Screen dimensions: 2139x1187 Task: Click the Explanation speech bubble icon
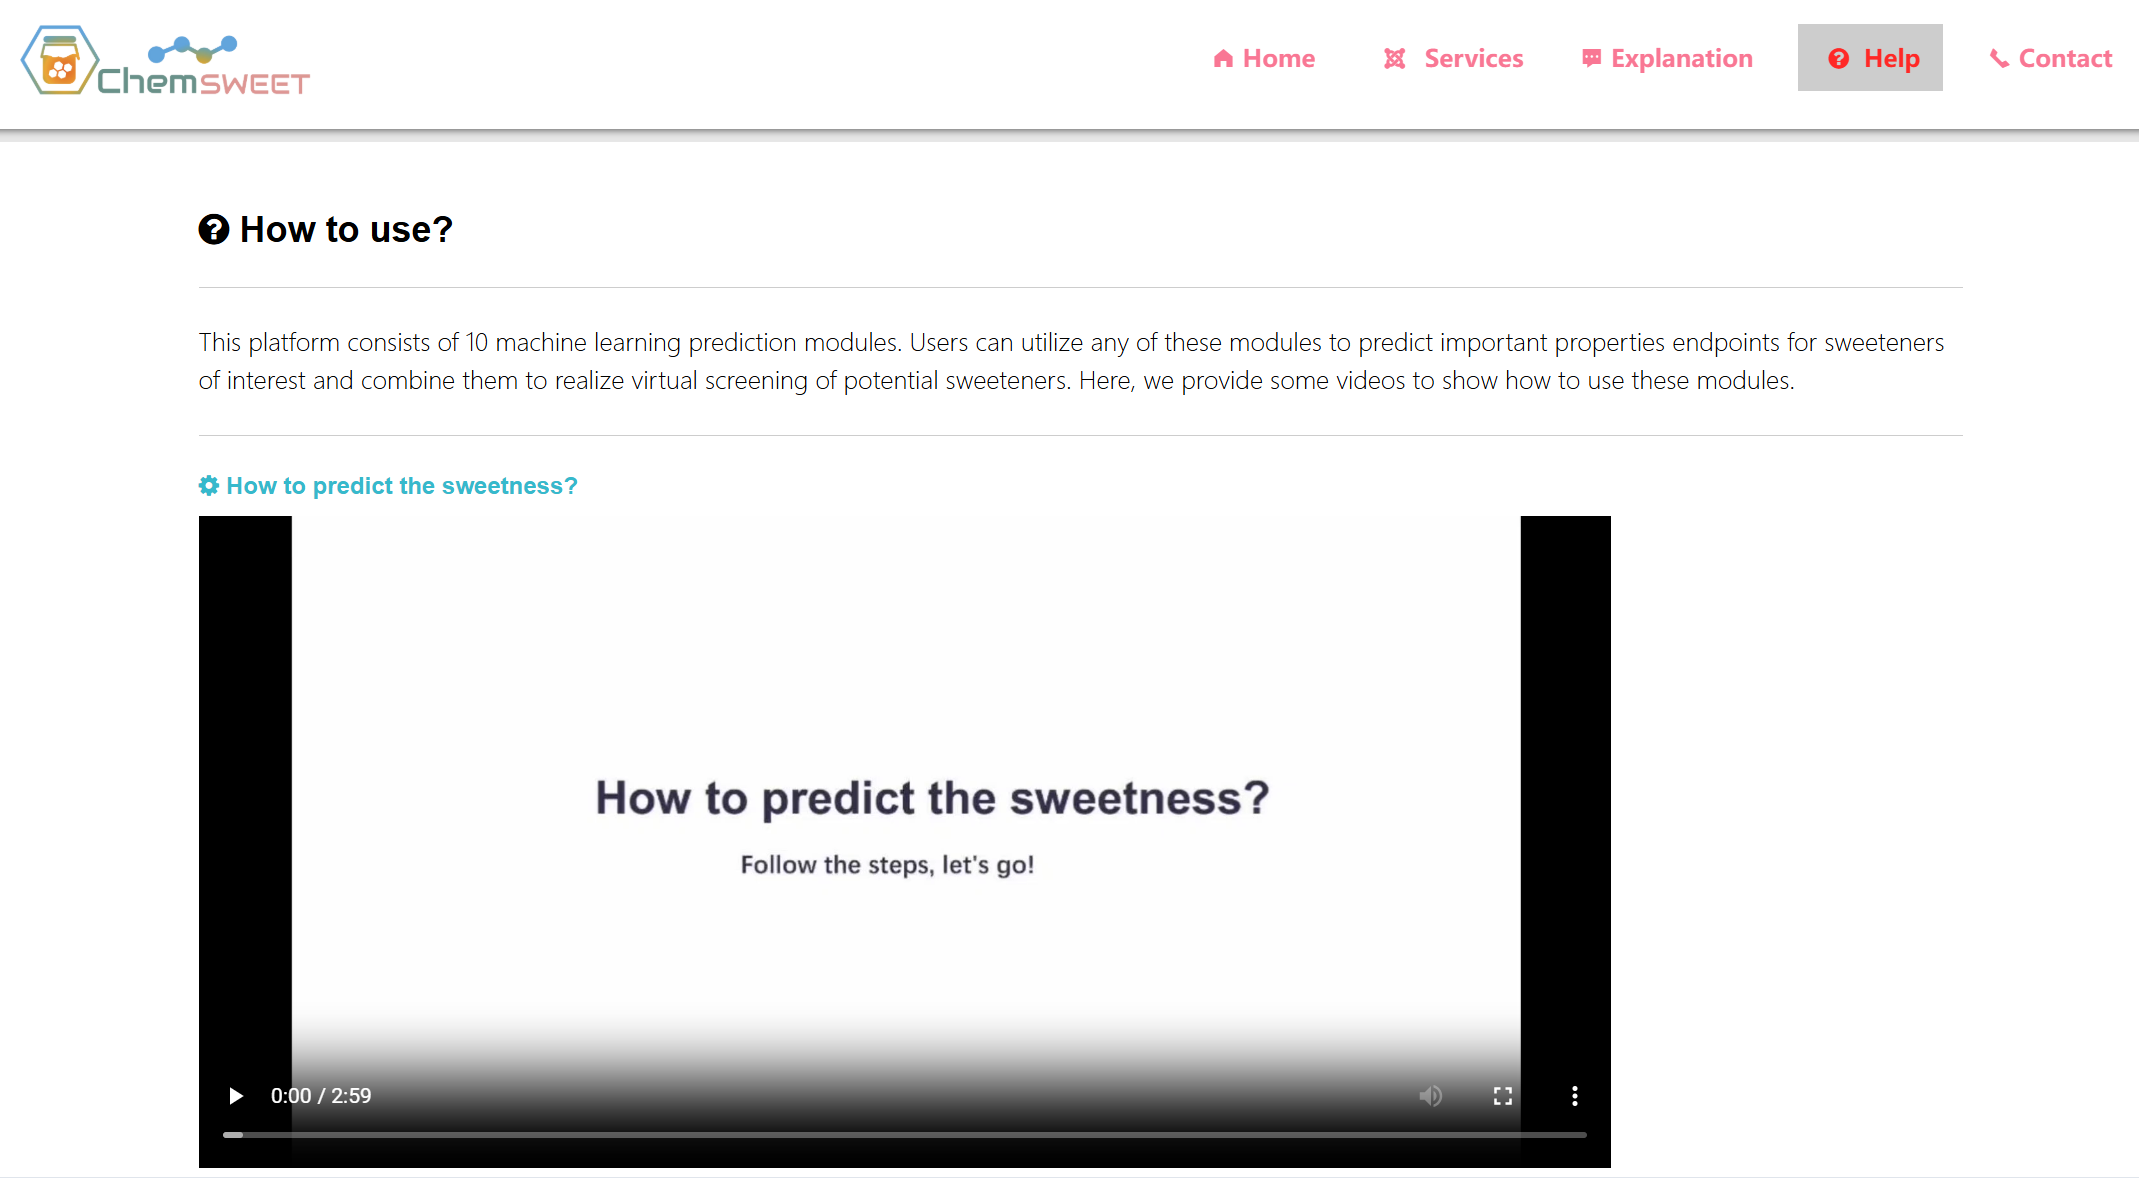click(x=1591, y=59)
